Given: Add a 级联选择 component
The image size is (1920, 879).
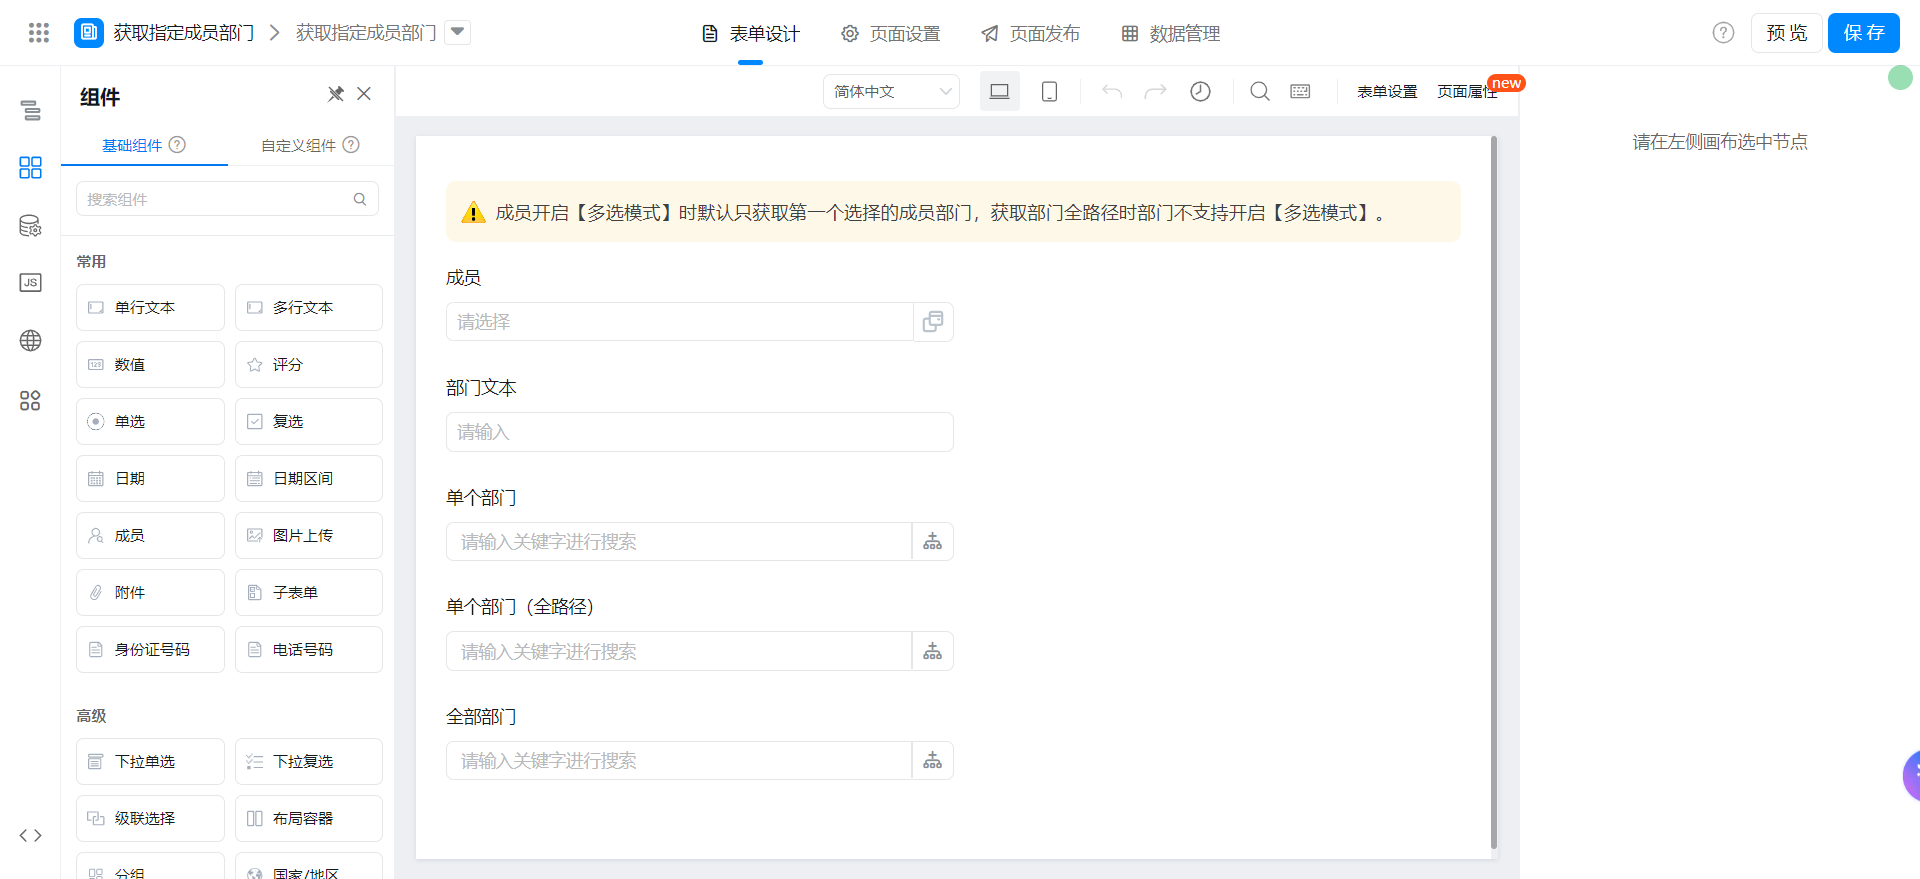Looking at the screenshot, I should pyautogui.click(x=150, y=818).
